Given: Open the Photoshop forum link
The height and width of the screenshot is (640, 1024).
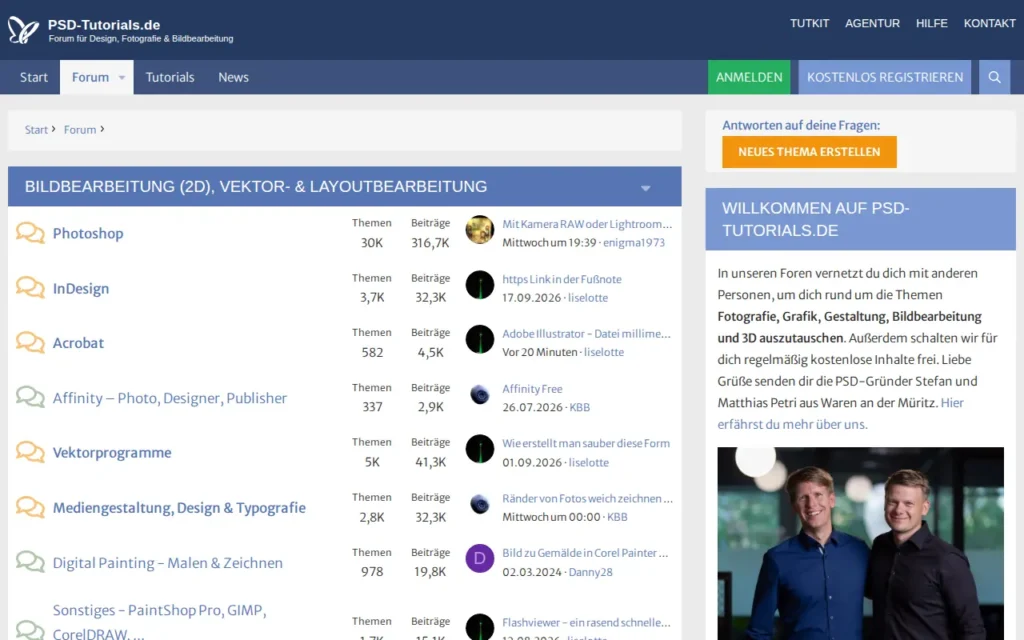Looking at the screenshot, I should point(88,233).
